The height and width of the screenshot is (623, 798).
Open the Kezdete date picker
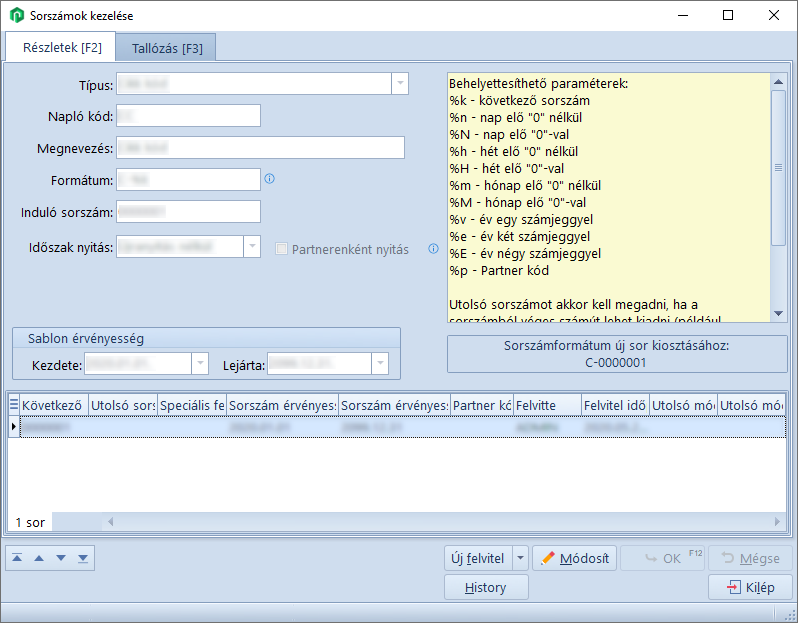tap(199, 365)
